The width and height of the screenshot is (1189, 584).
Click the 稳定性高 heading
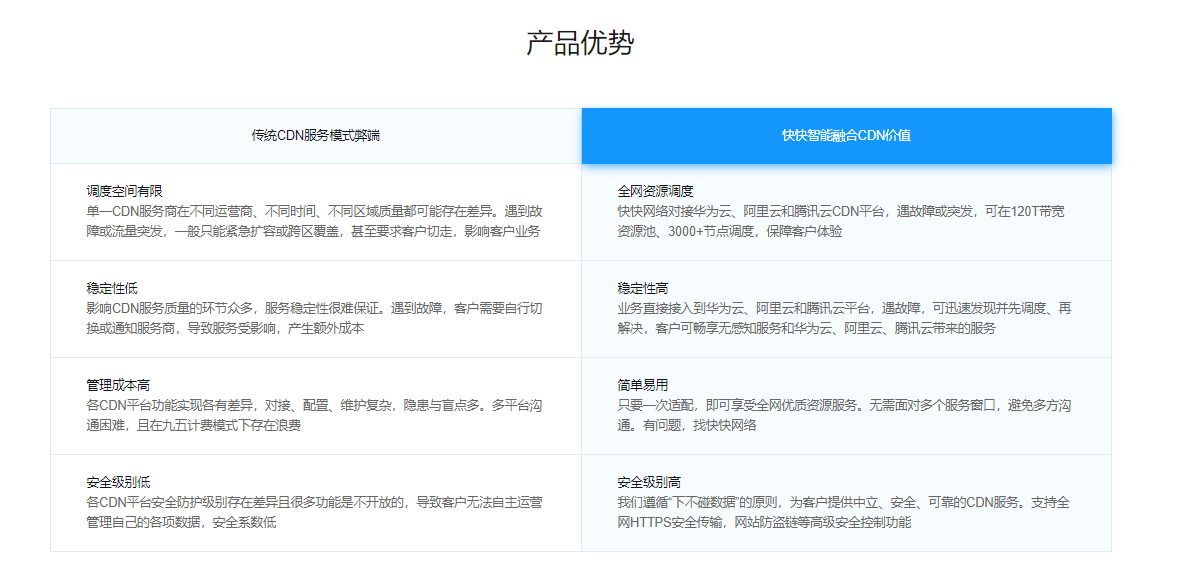(643, 288)
